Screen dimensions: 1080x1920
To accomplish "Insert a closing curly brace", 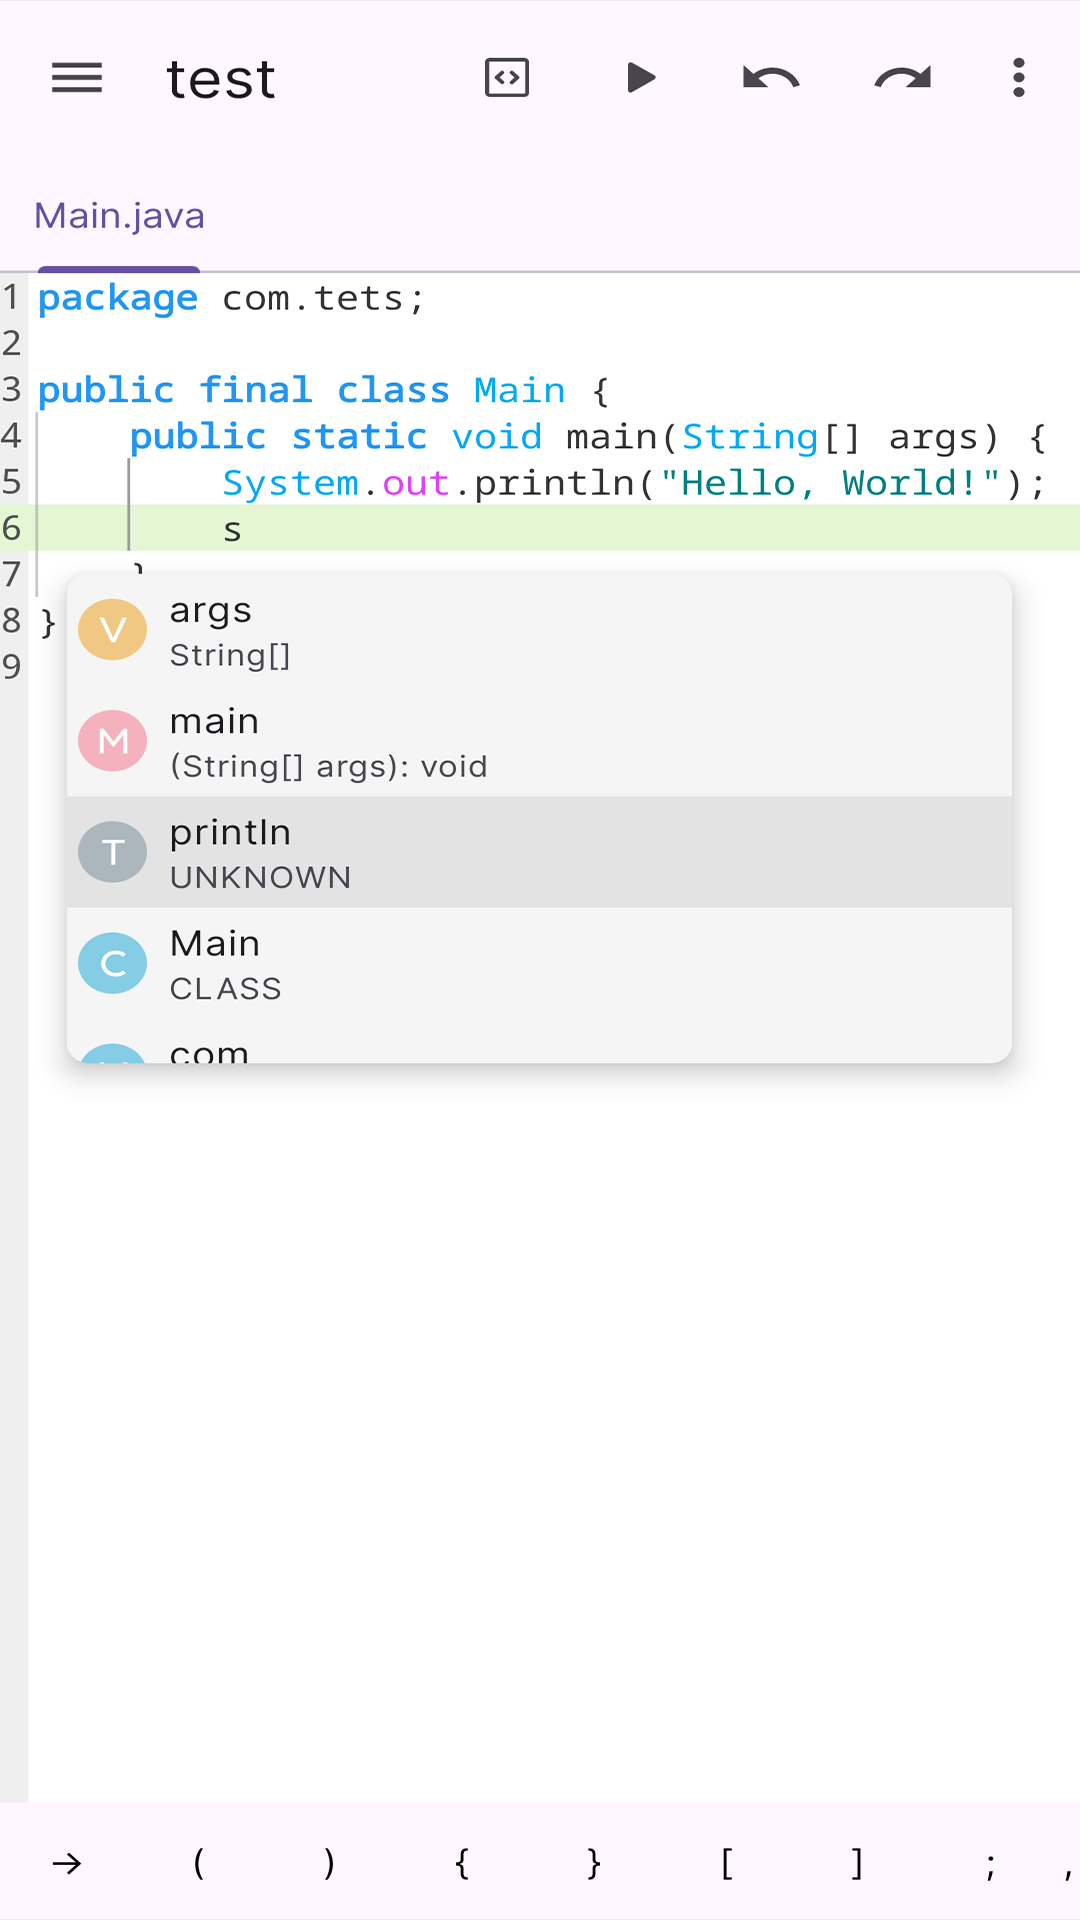I will pyautogui.click(x=594, y=1863).
